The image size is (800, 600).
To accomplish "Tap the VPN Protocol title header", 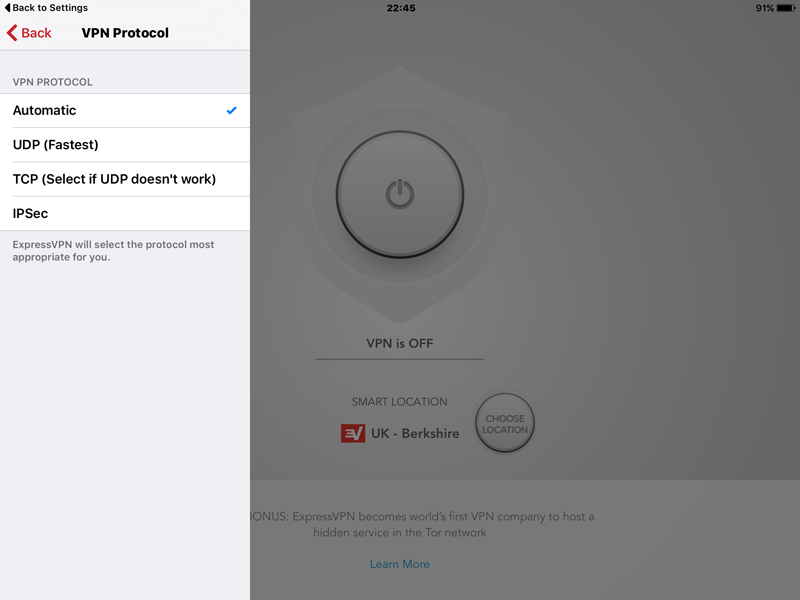I will click(x=125, y=33).
